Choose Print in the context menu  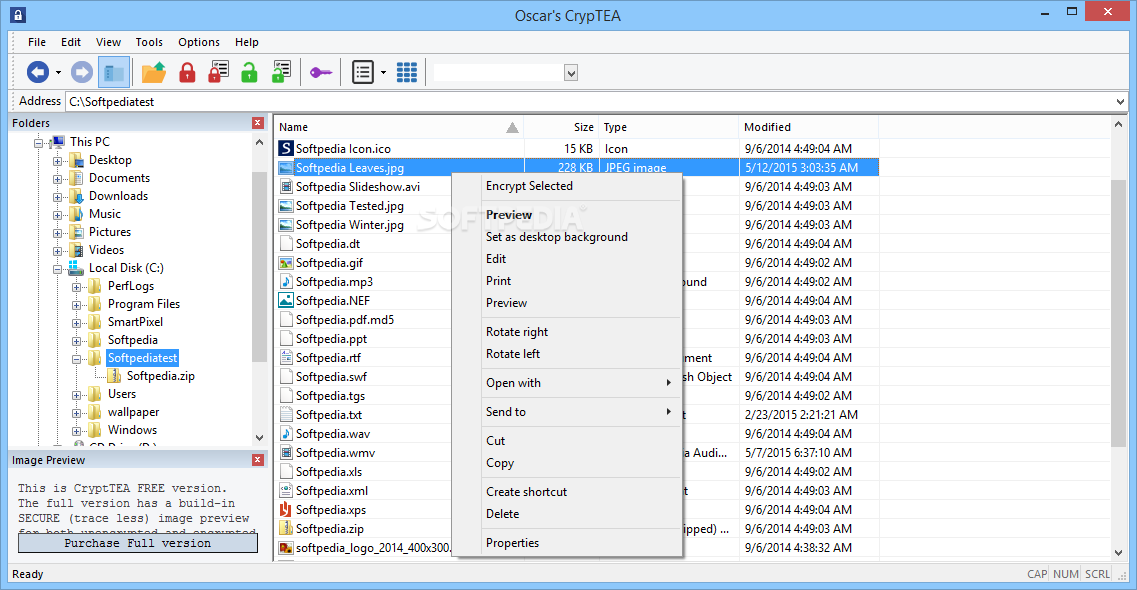tap(566, 281)
